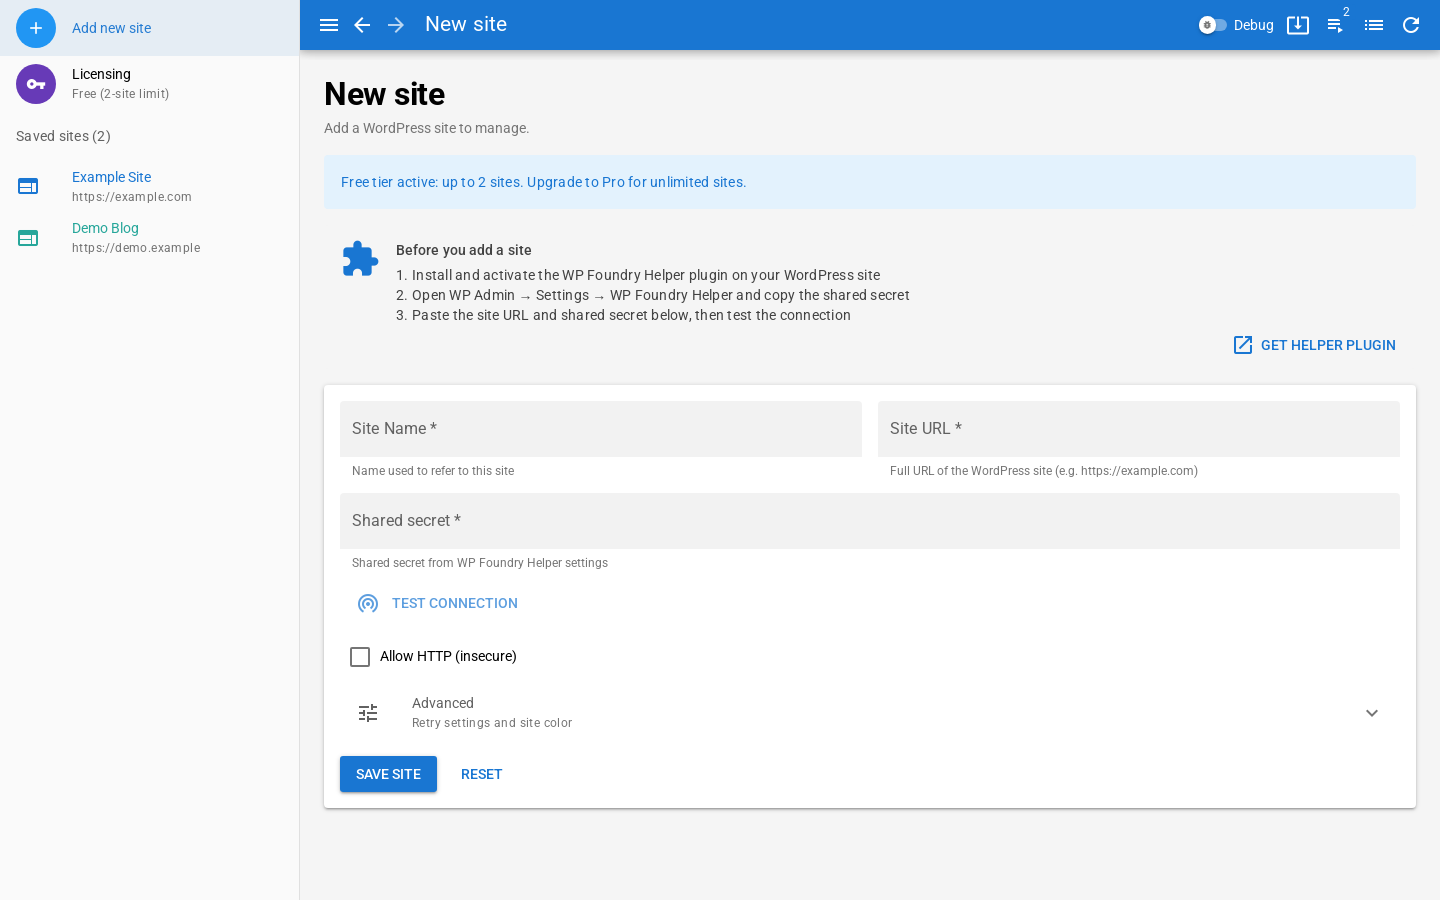Open the Licensing key icon
1440x900 pixels.
pos(36,84)
